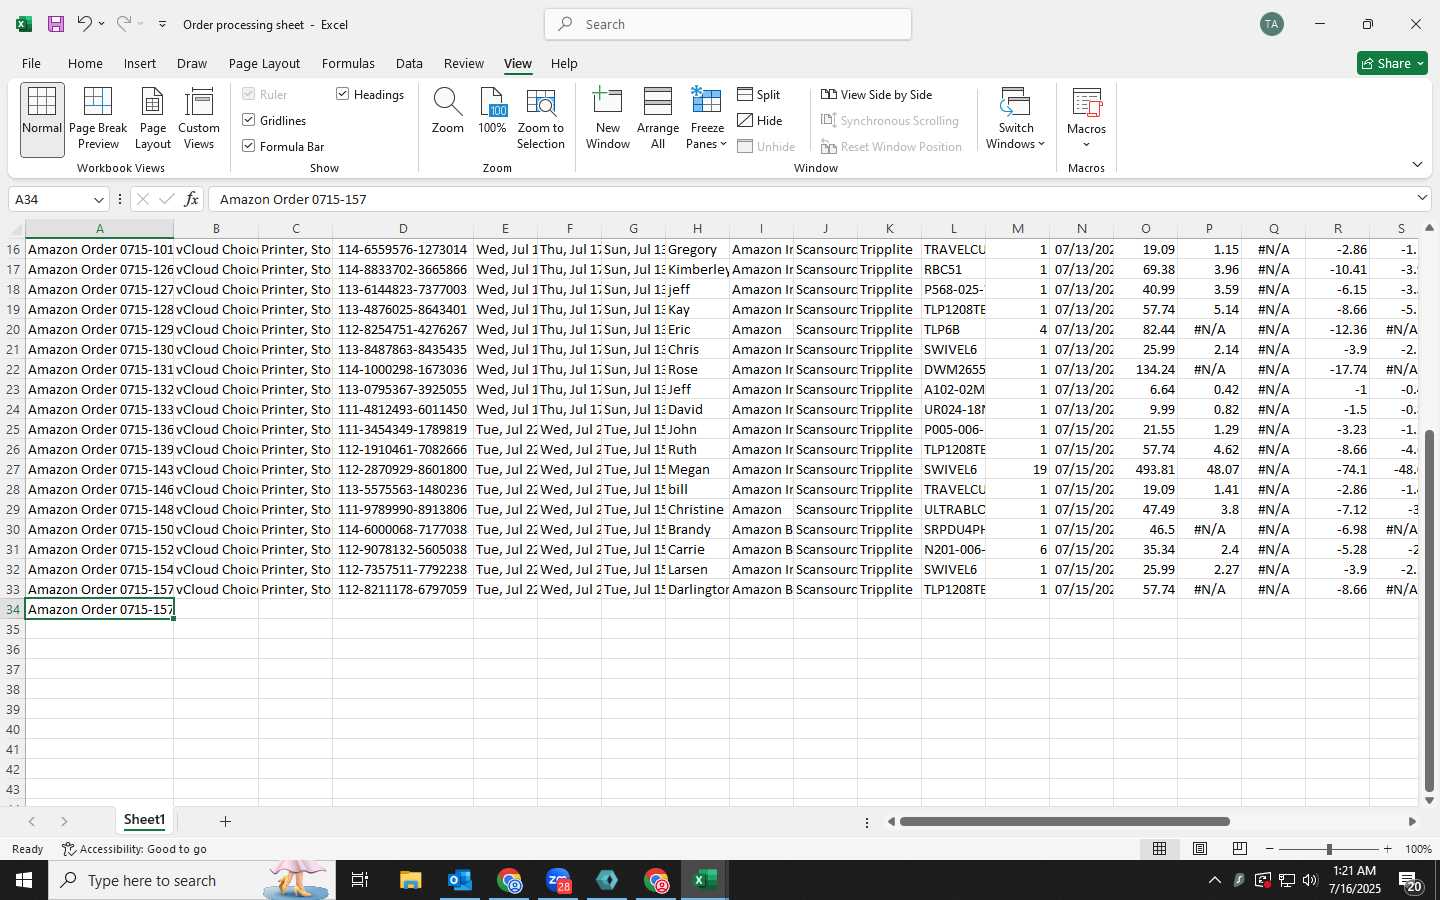1440x900 pixels.
Task: Undo the last action
Action: click(x=85, y=24)
